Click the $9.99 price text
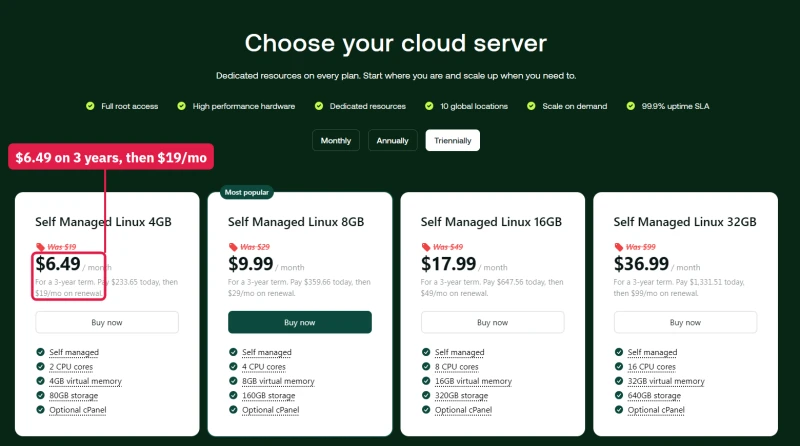Screen dimensions: 800x446 click(x=251, y=264)
